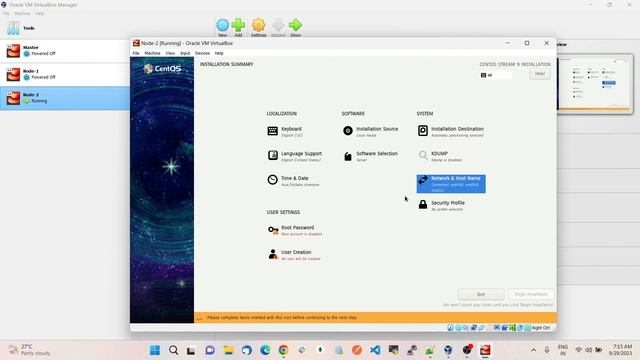Open Time & Date configuration
This screenshot has height=360, width=640.
tap(293, 181)
